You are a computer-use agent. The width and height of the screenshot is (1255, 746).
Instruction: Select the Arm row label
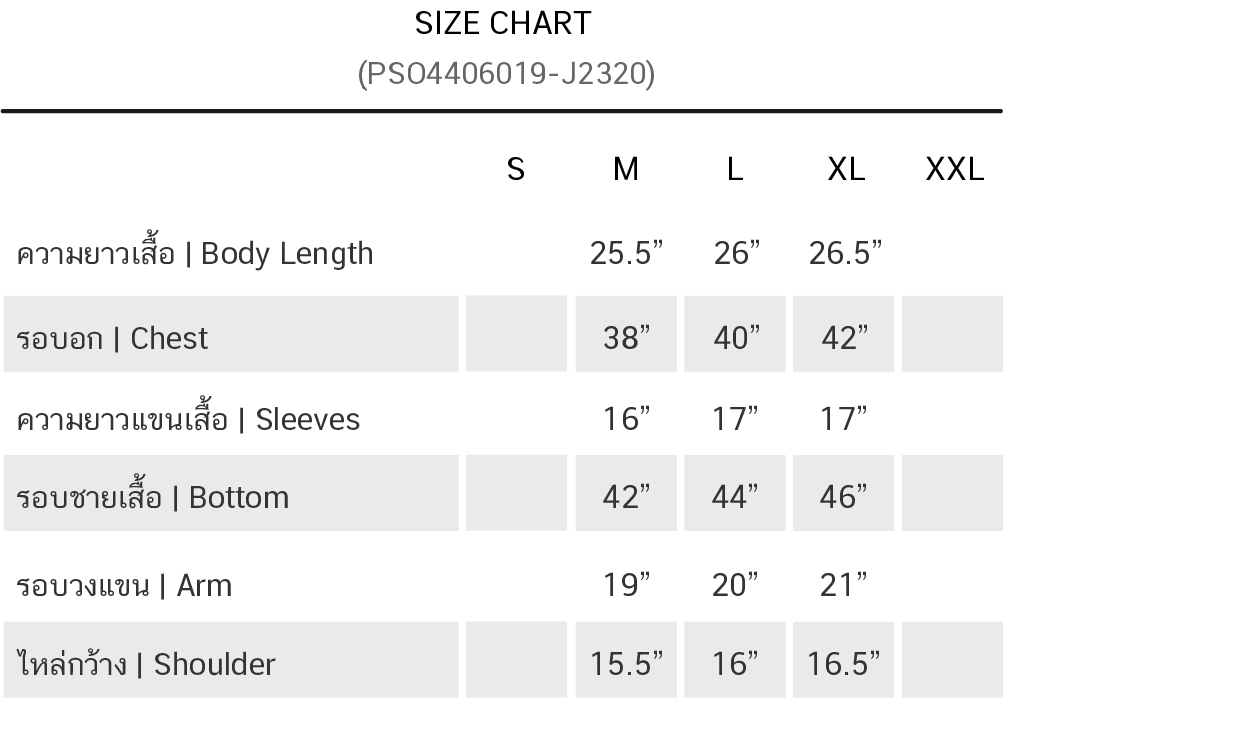[x=124, y=585]
